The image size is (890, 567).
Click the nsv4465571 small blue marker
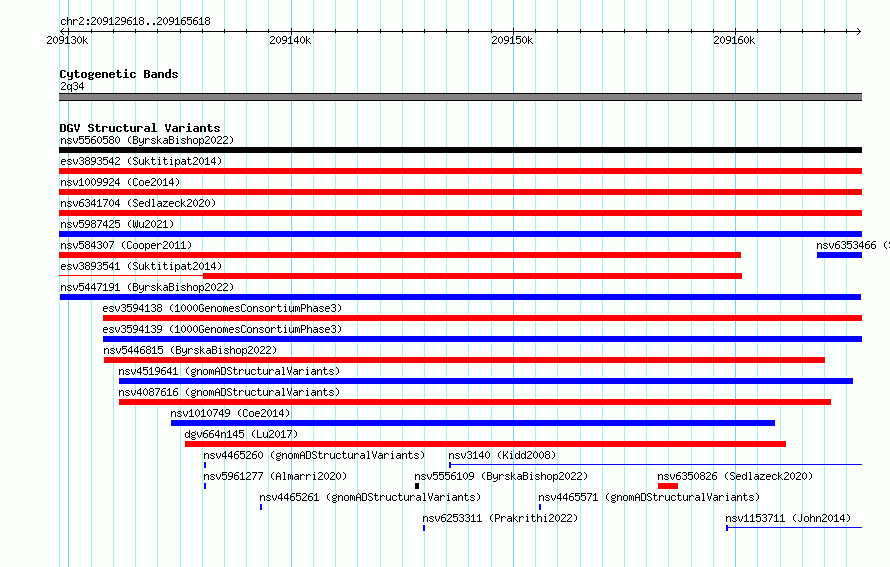tap(540, 507)
